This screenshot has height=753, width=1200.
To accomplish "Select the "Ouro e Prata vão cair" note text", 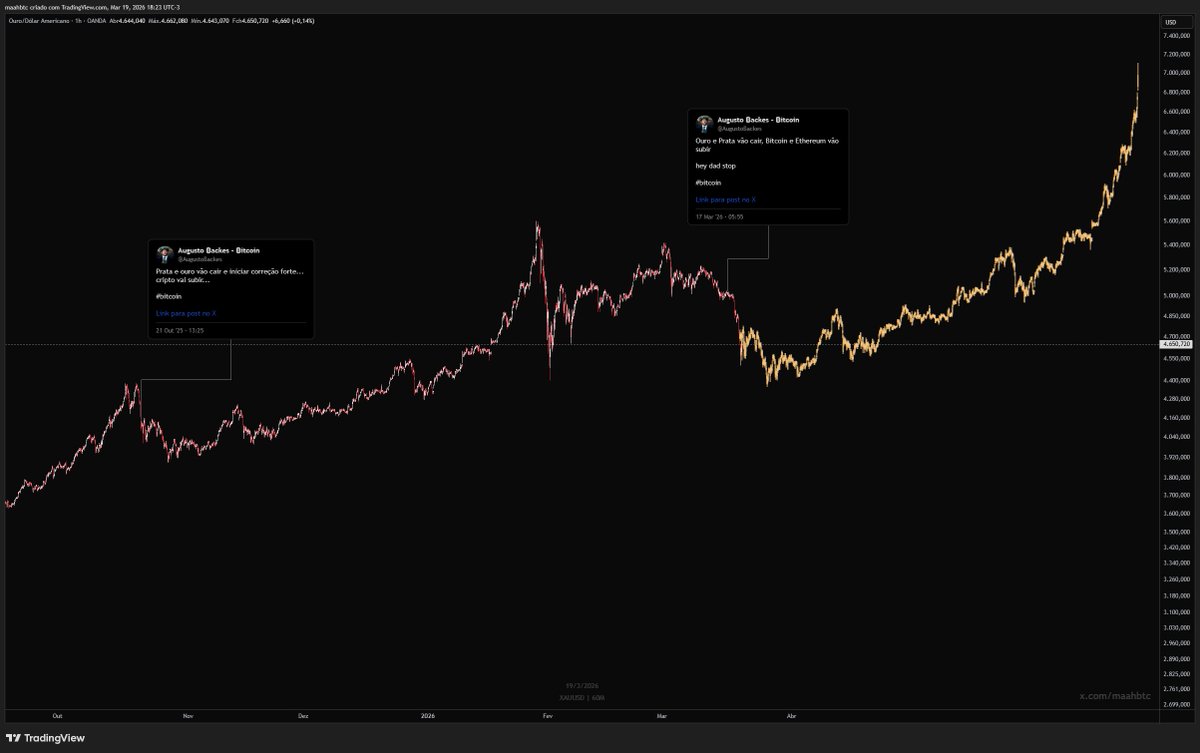I will (x=767, y=145).
